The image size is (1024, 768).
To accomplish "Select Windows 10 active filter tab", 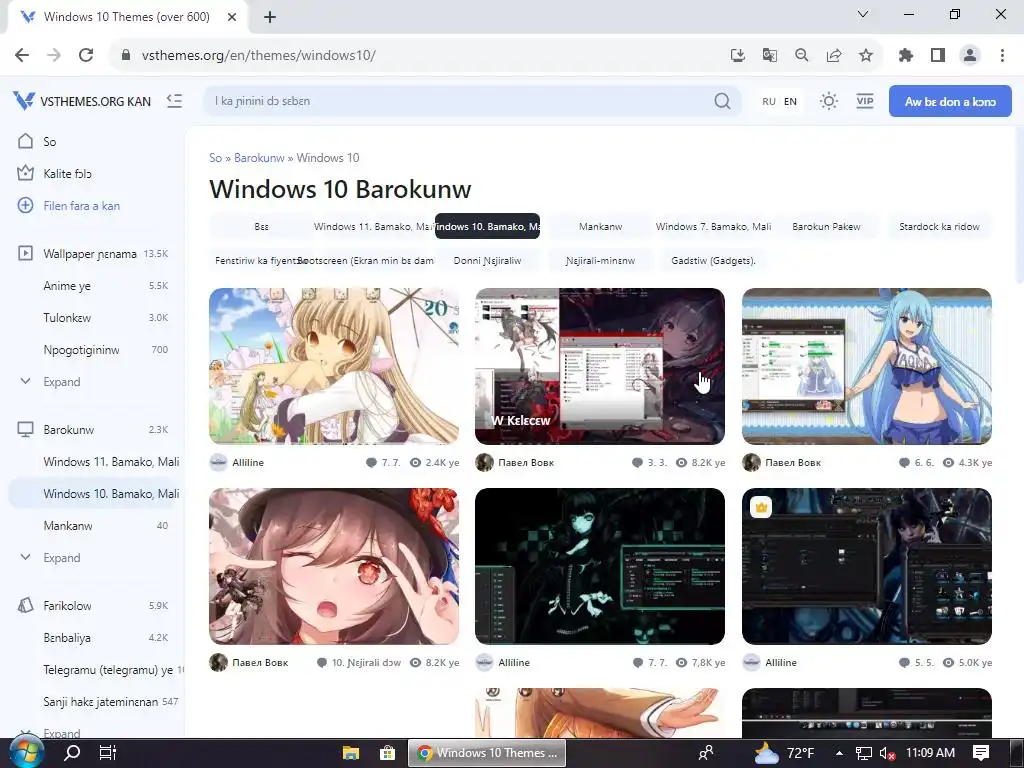I will (x=487, y=227).
